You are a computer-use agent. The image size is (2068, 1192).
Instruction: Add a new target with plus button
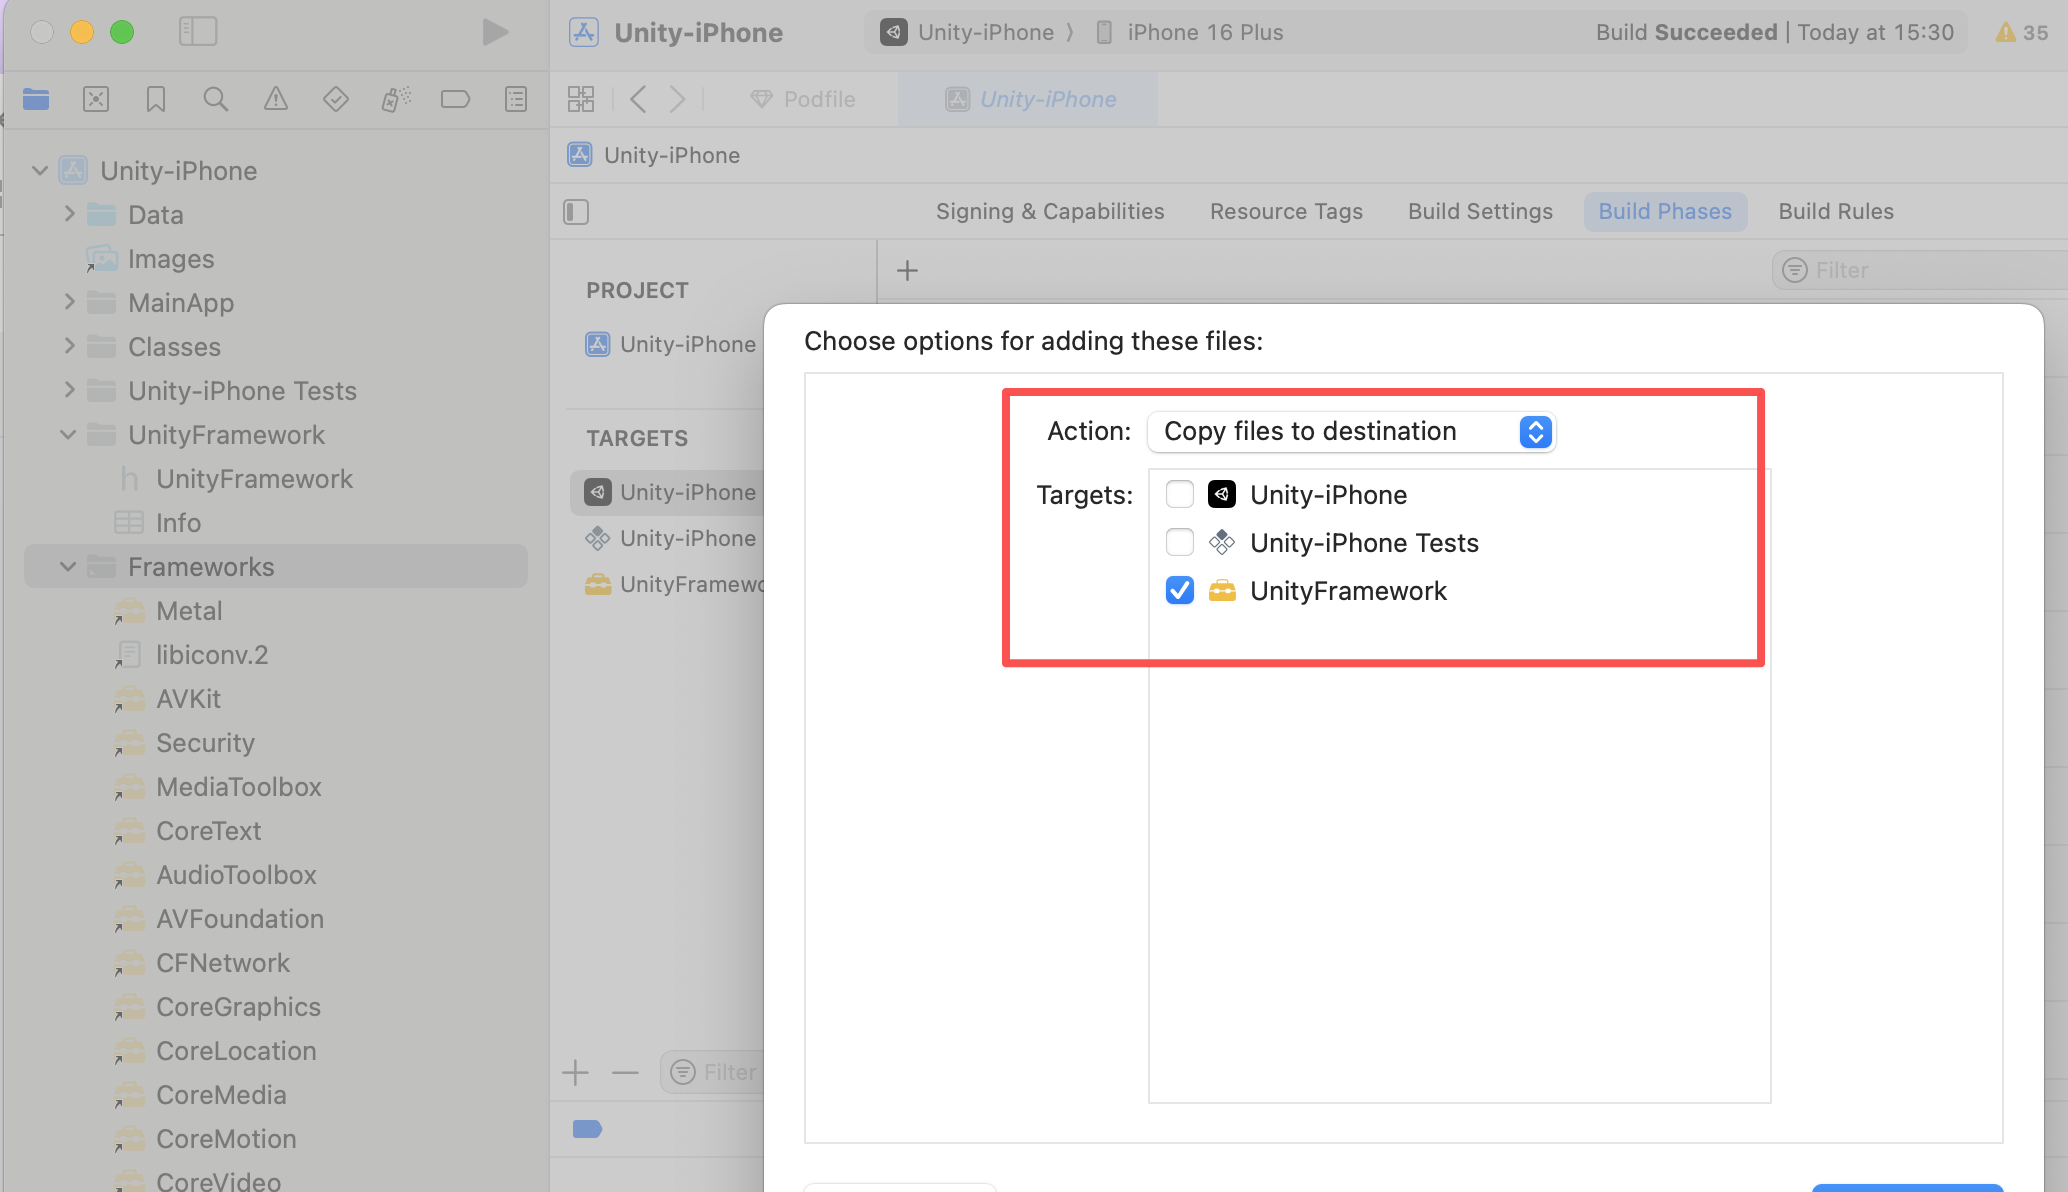click(x=575, y=1073)
